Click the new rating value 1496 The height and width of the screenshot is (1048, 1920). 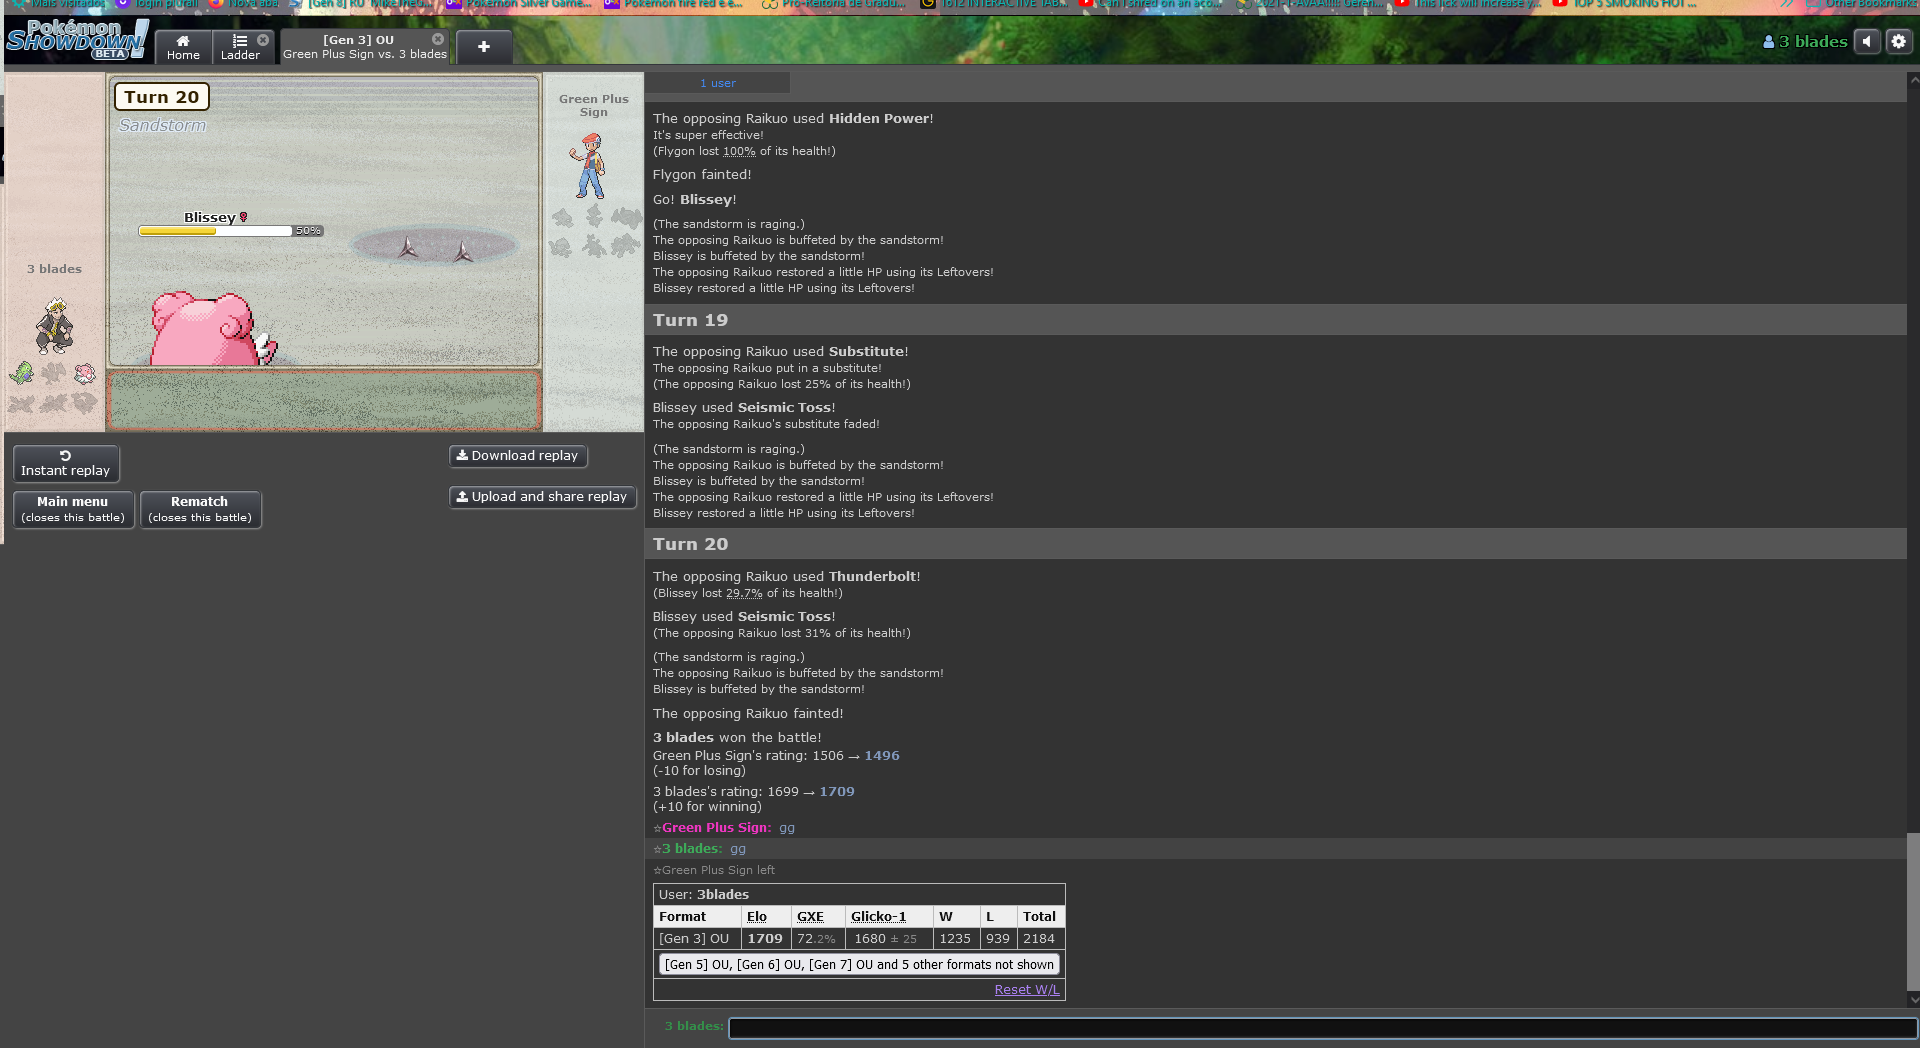click(x=882, y=756)
